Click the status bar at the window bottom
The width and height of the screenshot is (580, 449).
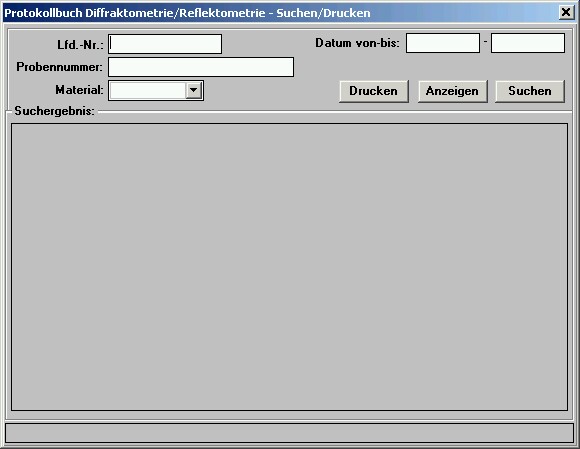coord(289,433)
